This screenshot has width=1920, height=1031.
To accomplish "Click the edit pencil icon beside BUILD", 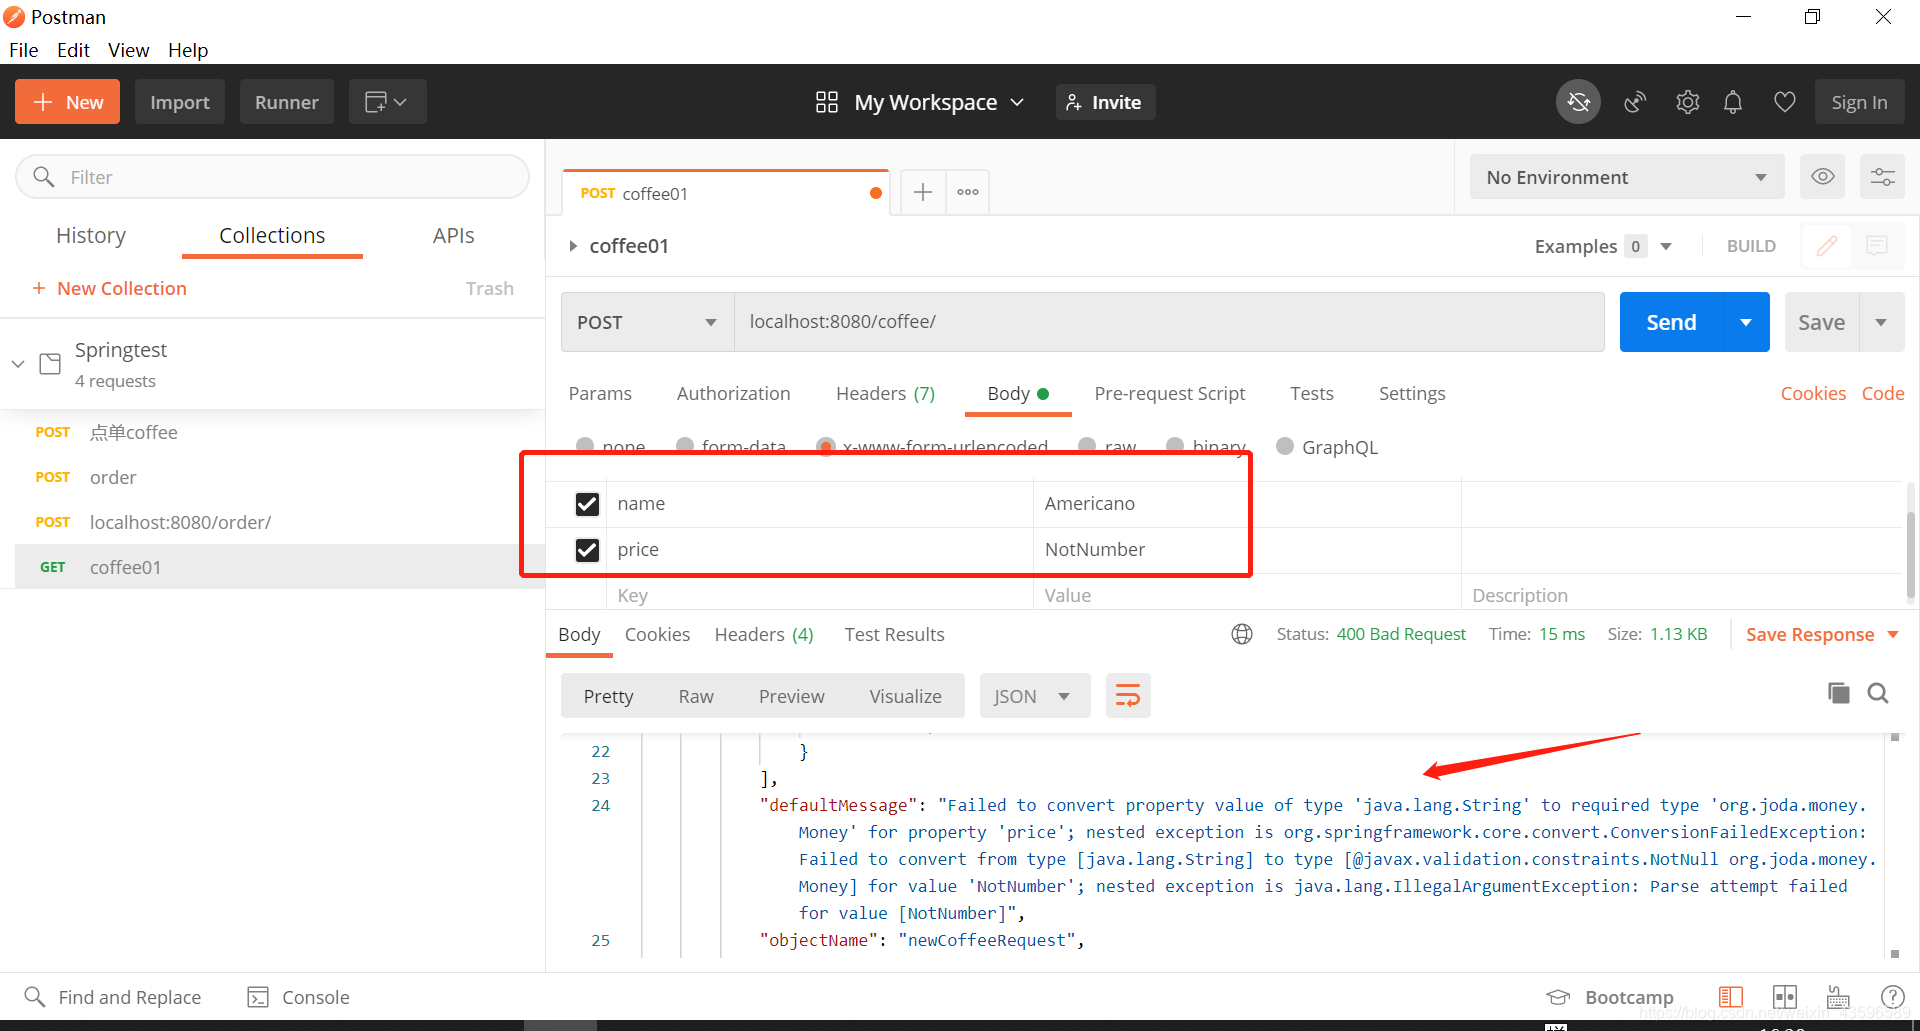I will pos(1827,246).
